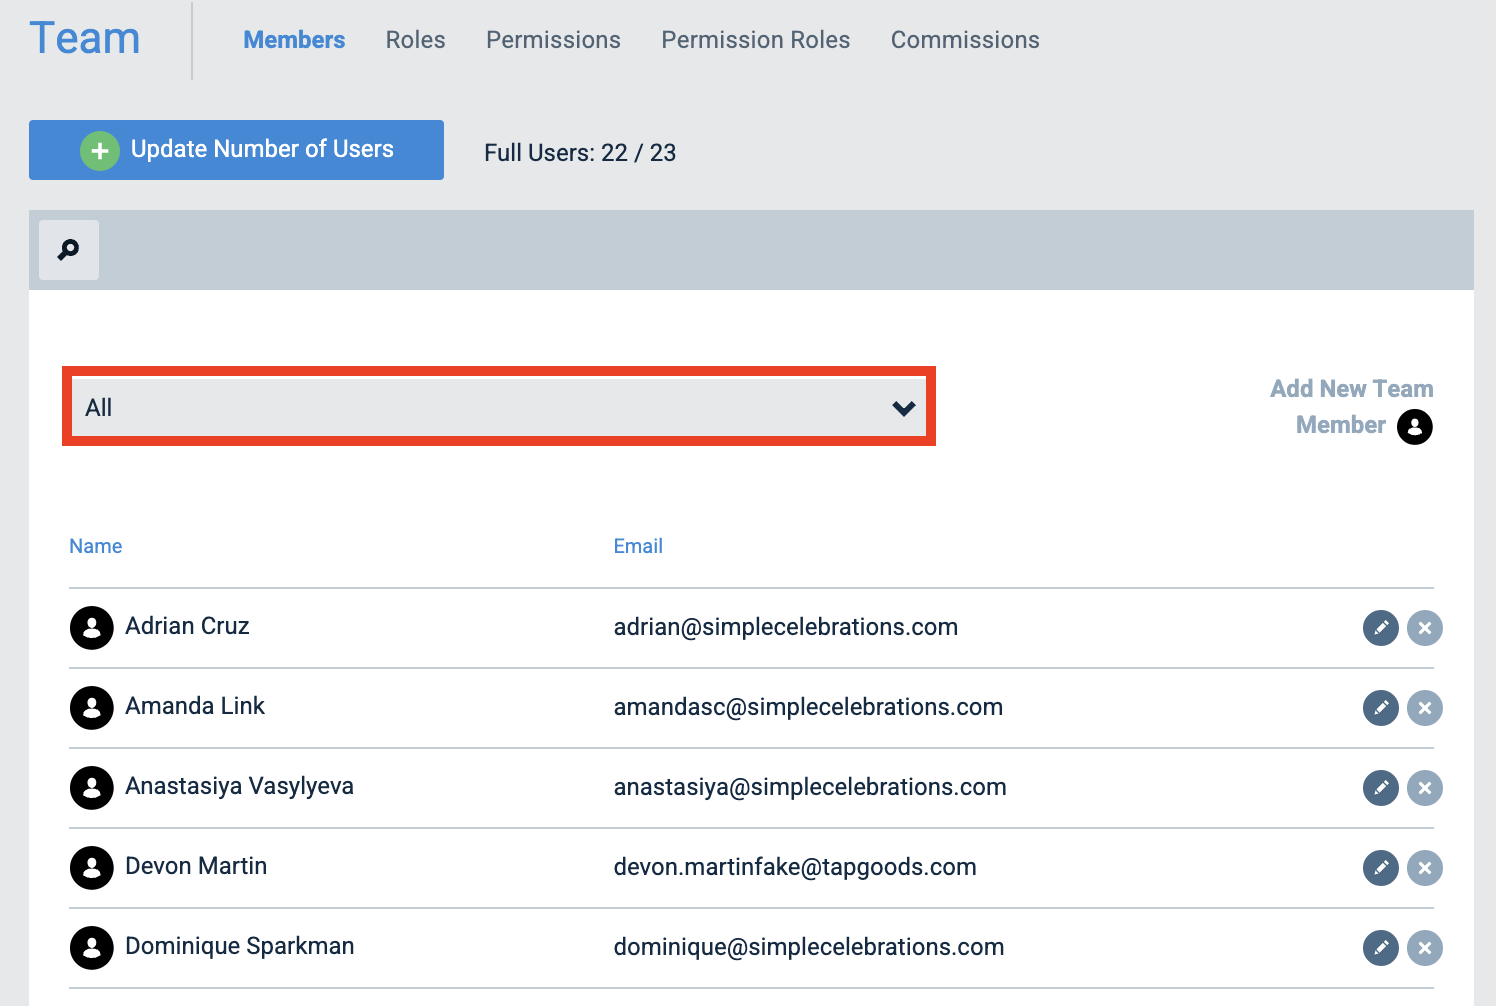
Task: Edit Dominique Sparkman with pencil icon
Action: click(x=1381, y=948)
